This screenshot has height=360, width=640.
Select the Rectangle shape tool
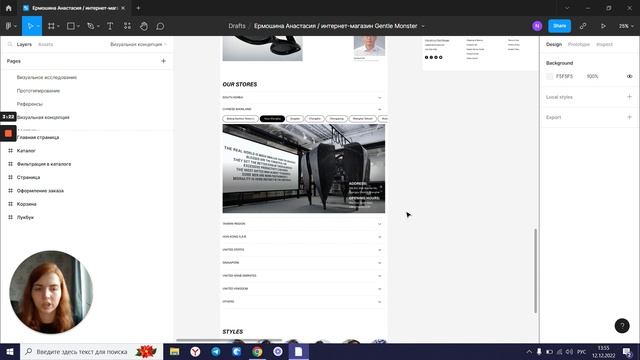point(71,26)
